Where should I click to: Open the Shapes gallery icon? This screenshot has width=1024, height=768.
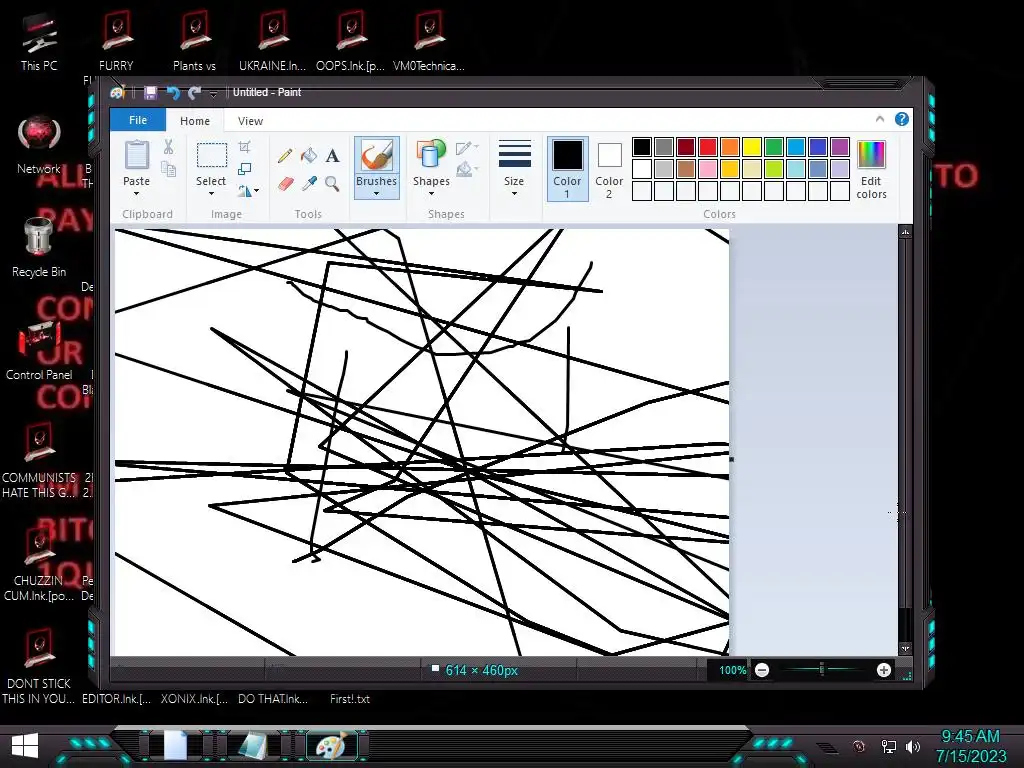click(x=431, y=155)
